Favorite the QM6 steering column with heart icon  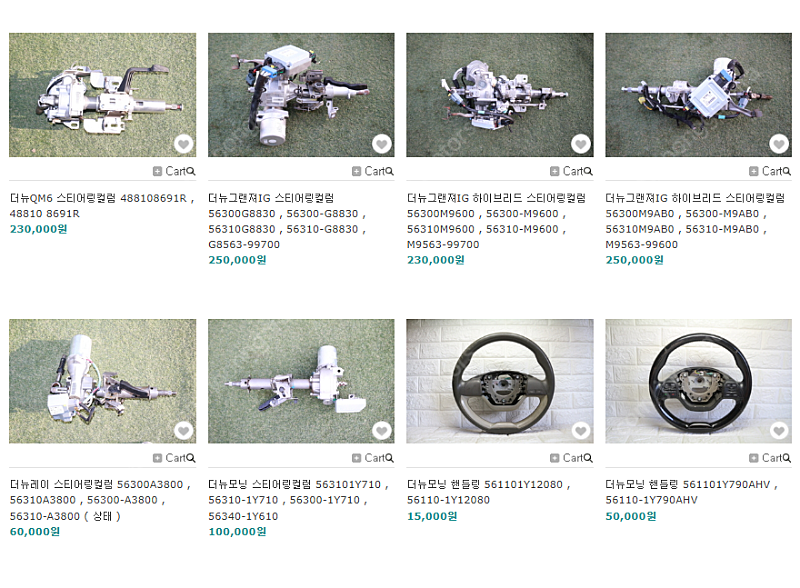184,144
